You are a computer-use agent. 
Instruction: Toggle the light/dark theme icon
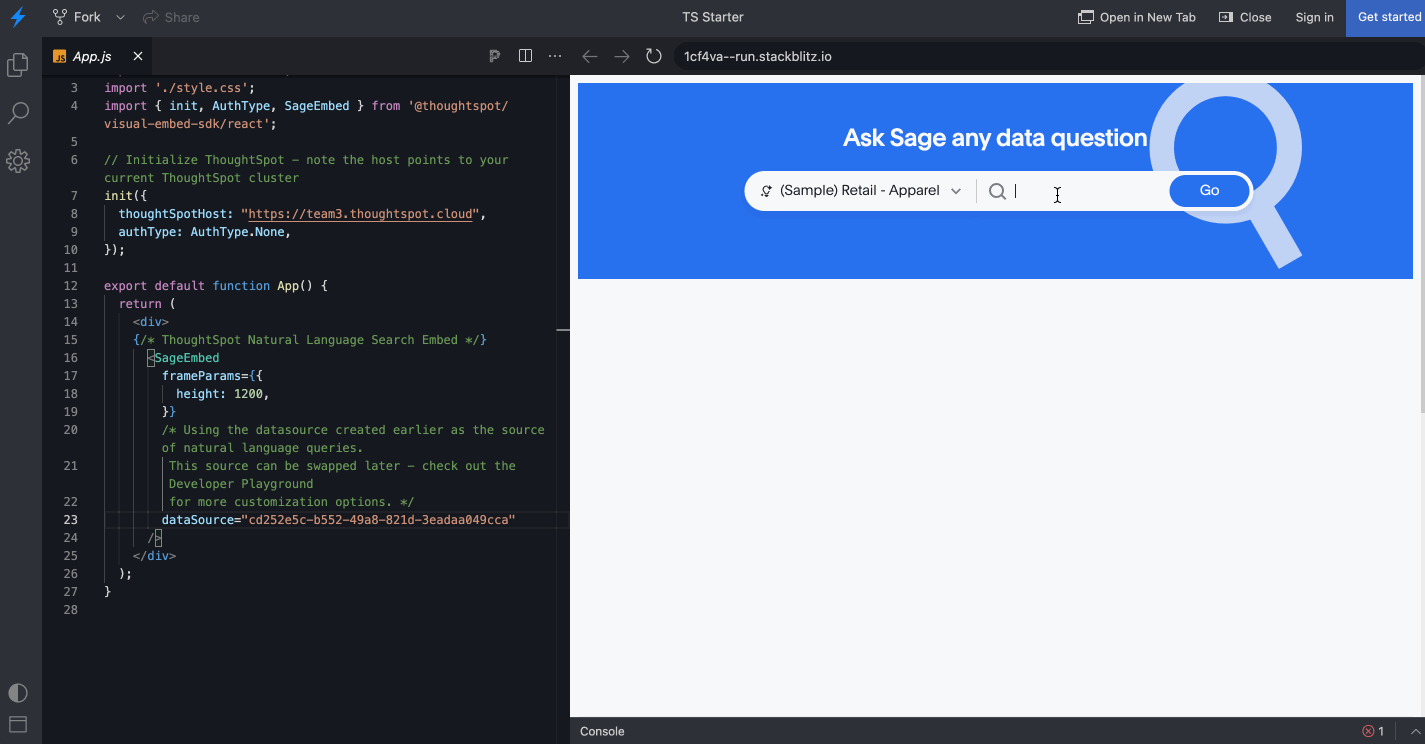point(18,693)
